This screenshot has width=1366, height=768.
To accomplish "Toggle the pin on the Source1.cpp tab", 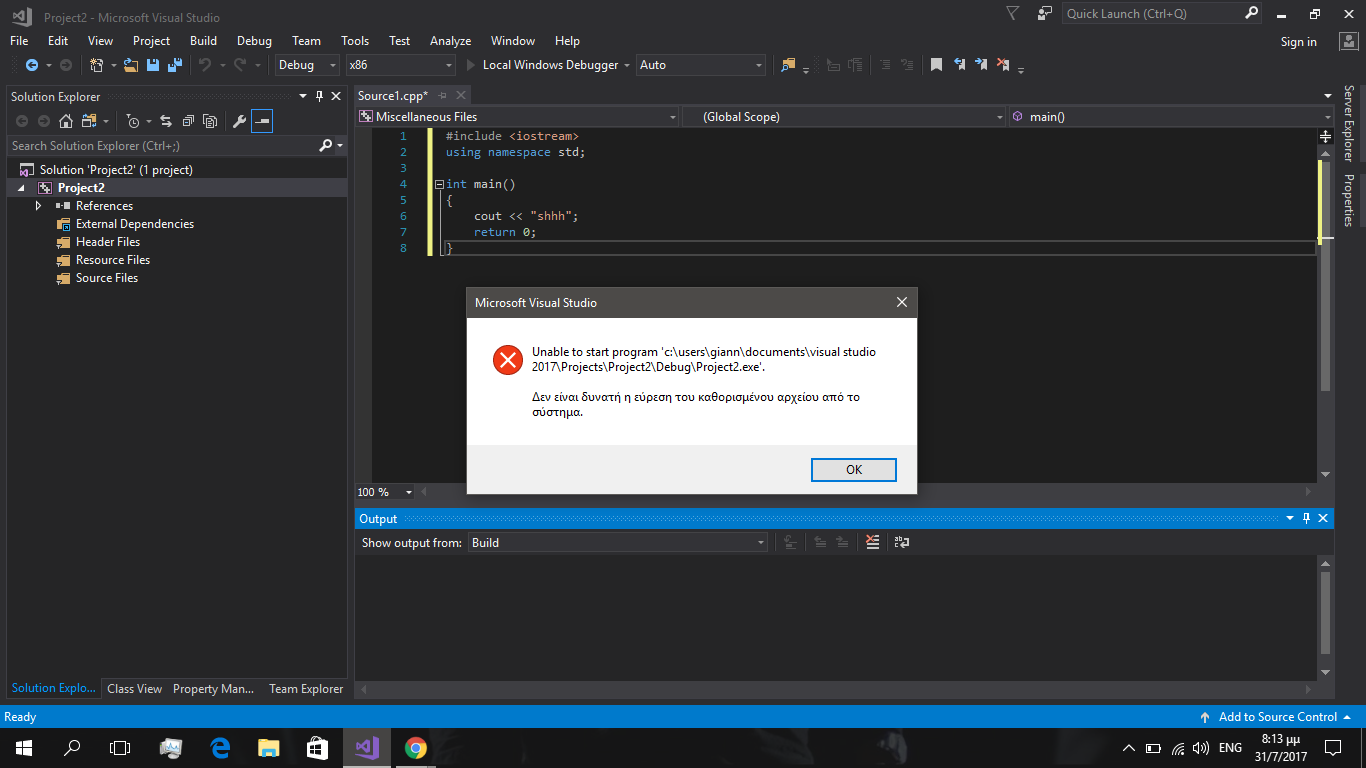I will click(x=442, y=96).
